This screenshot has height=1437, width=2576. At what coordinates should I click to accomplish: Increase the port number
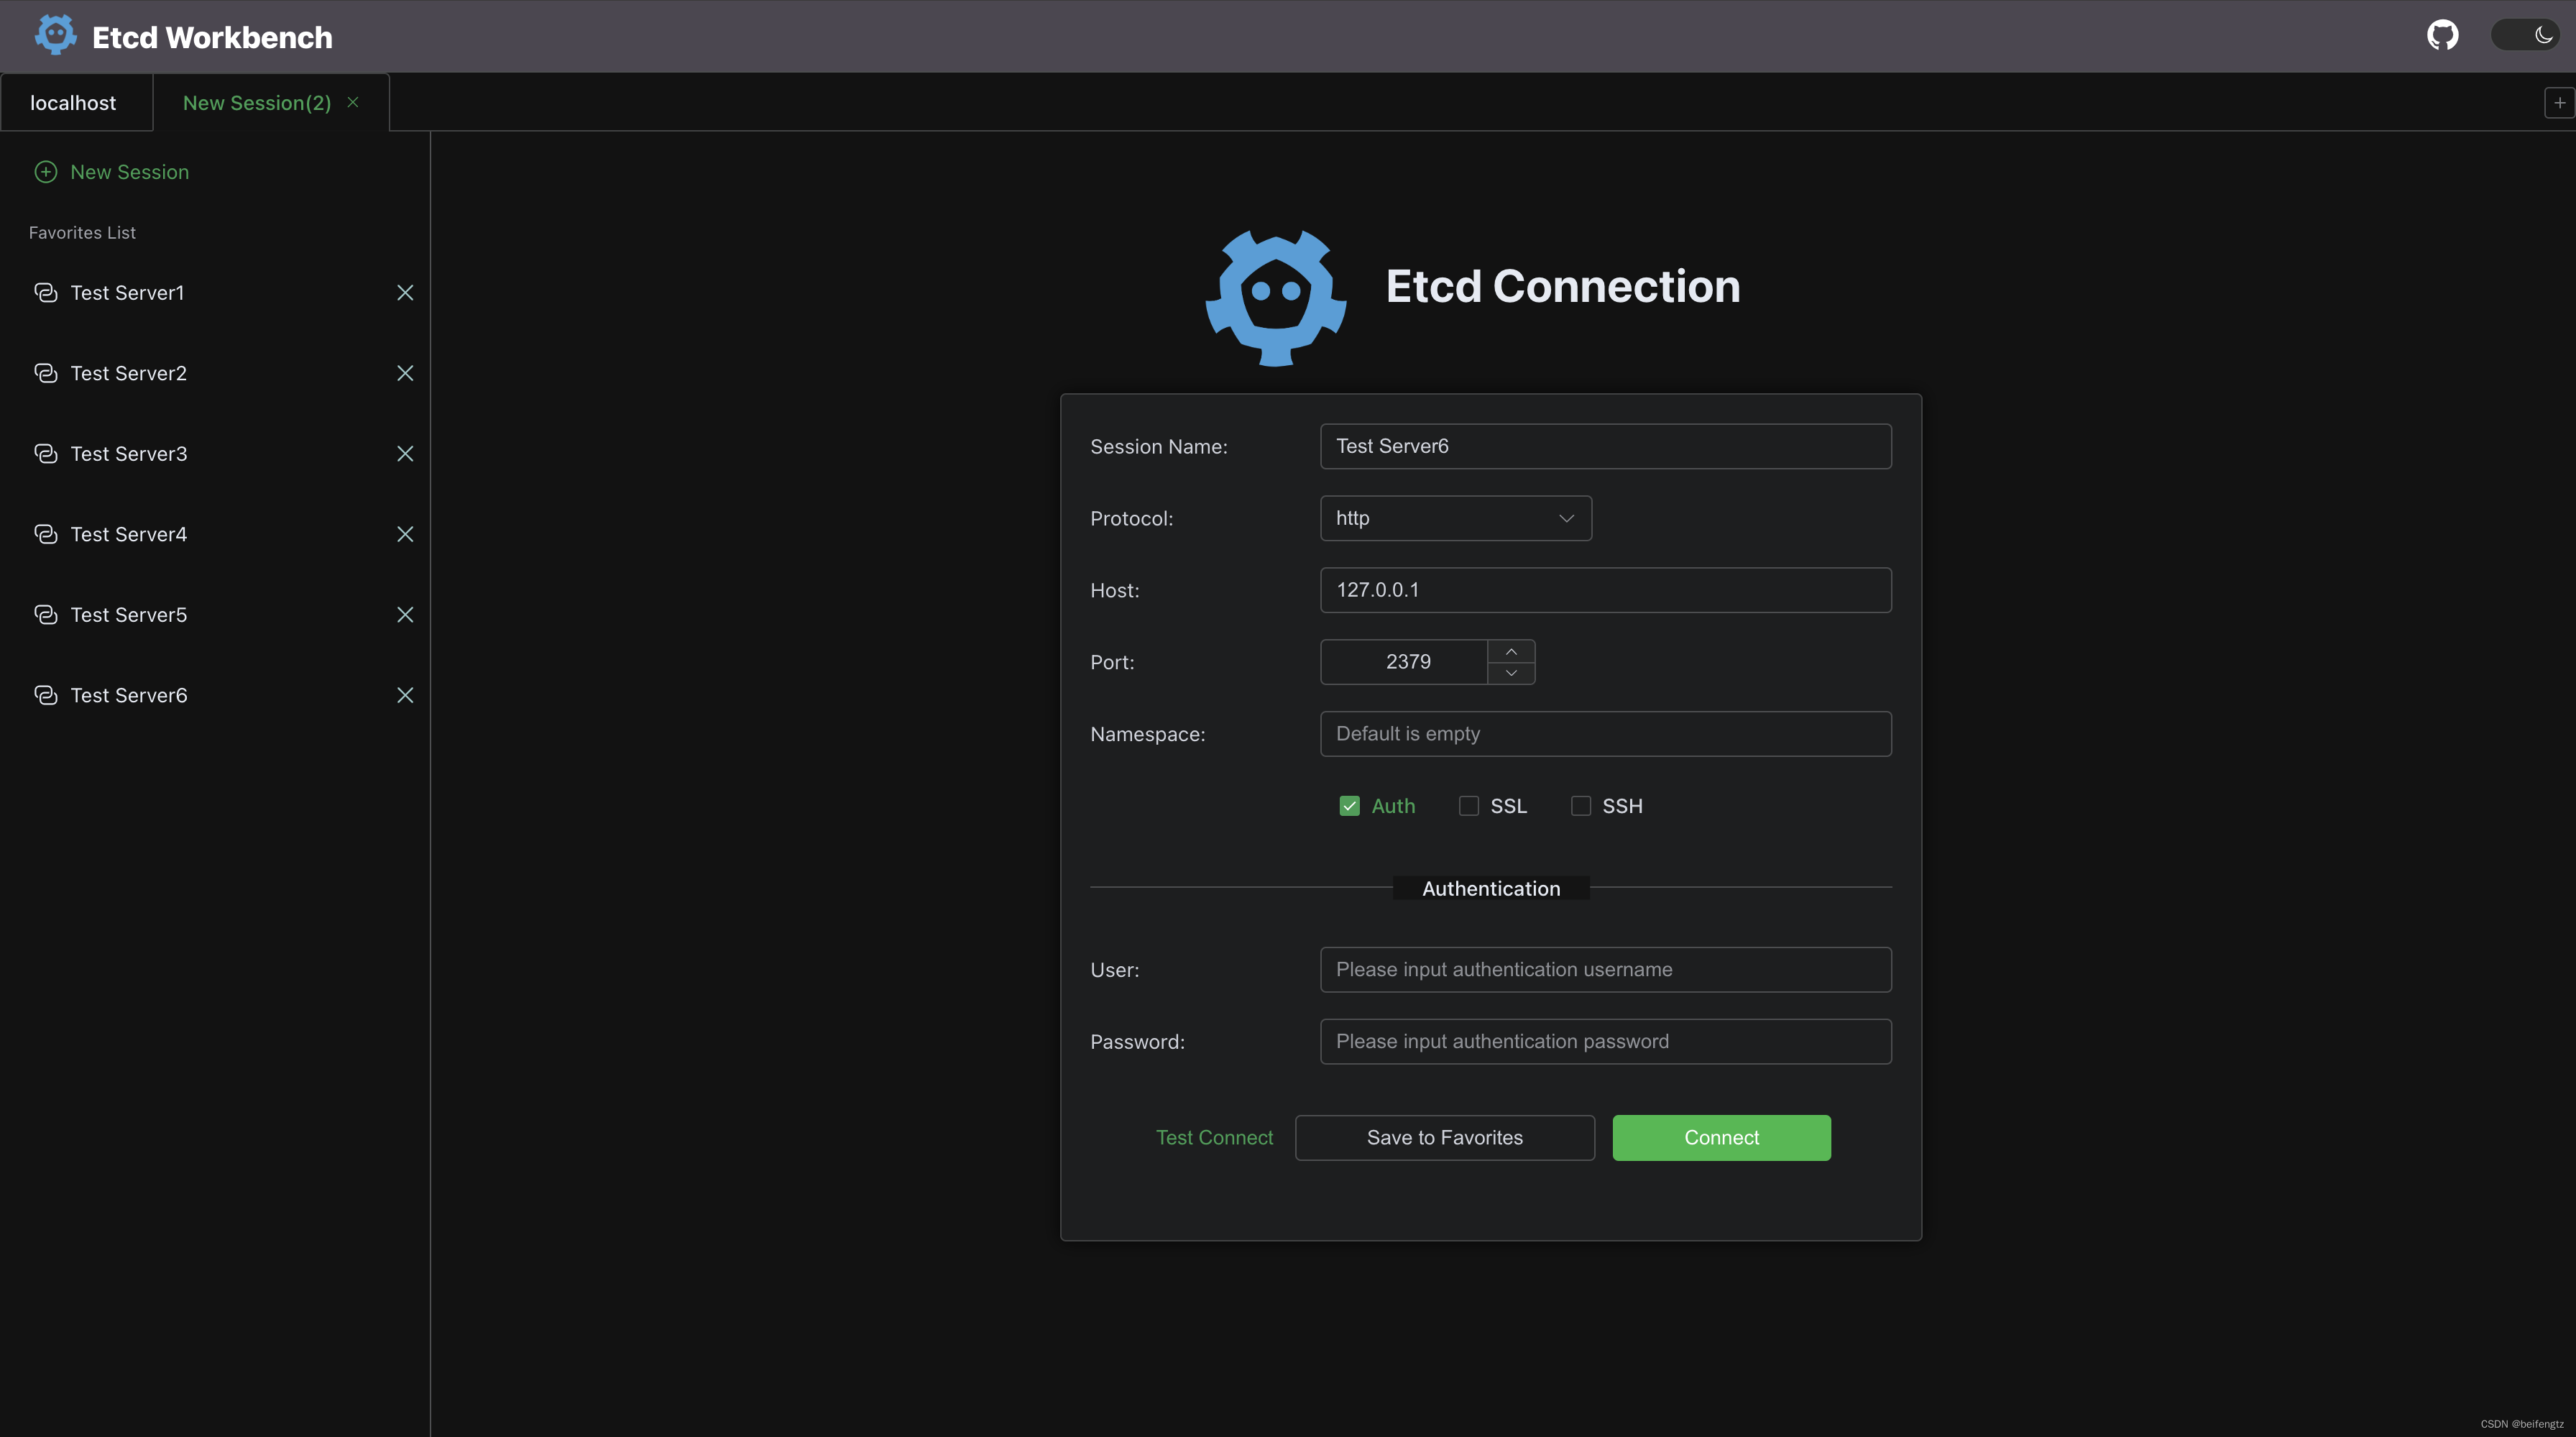point(1511,651)
